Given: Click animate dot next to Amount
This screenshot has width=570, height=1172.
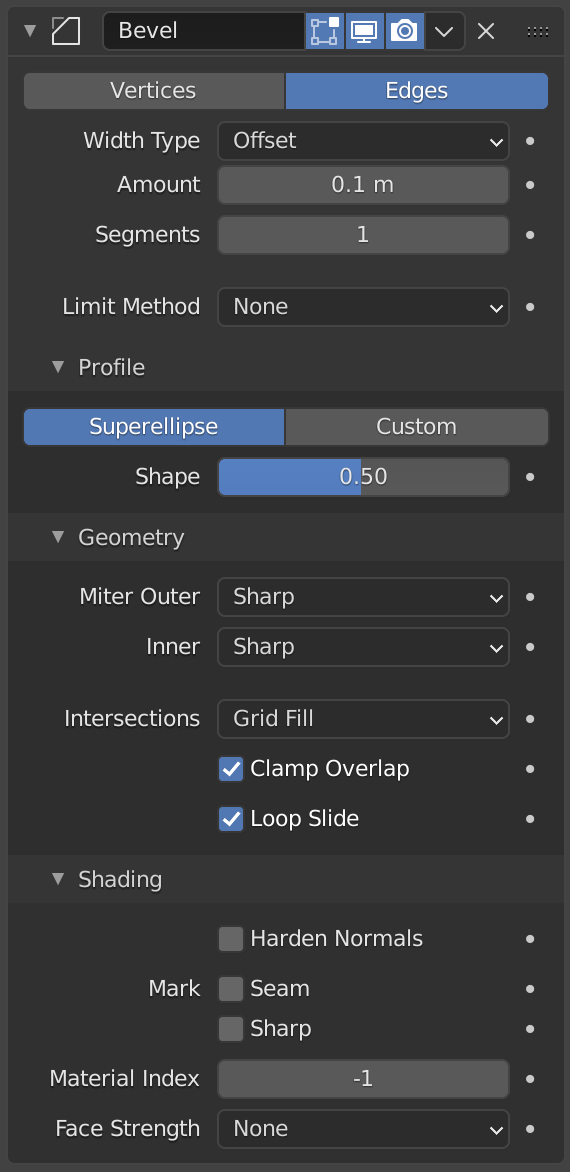Looking at the screenshot, I should [530, 185].
